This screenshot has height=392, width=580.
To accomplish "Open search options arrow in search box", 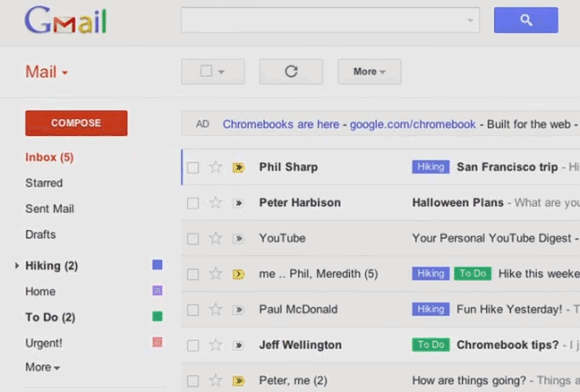I will click(x=470, y=20).
